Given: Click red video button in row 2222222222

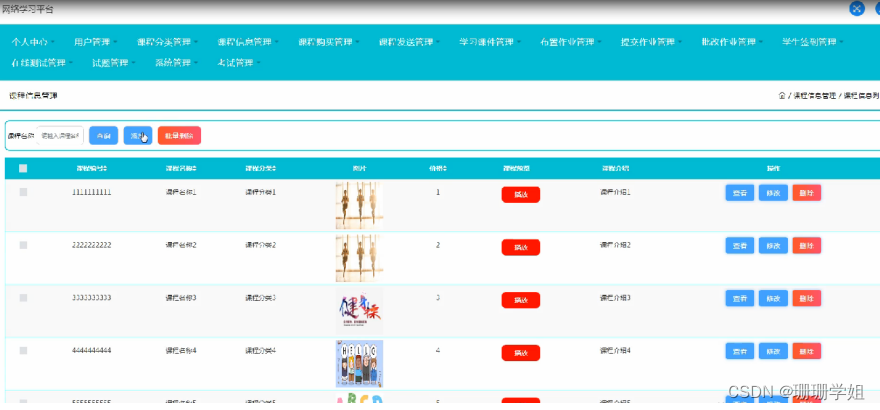Looking at the screenshot, I should click(521, 247).
